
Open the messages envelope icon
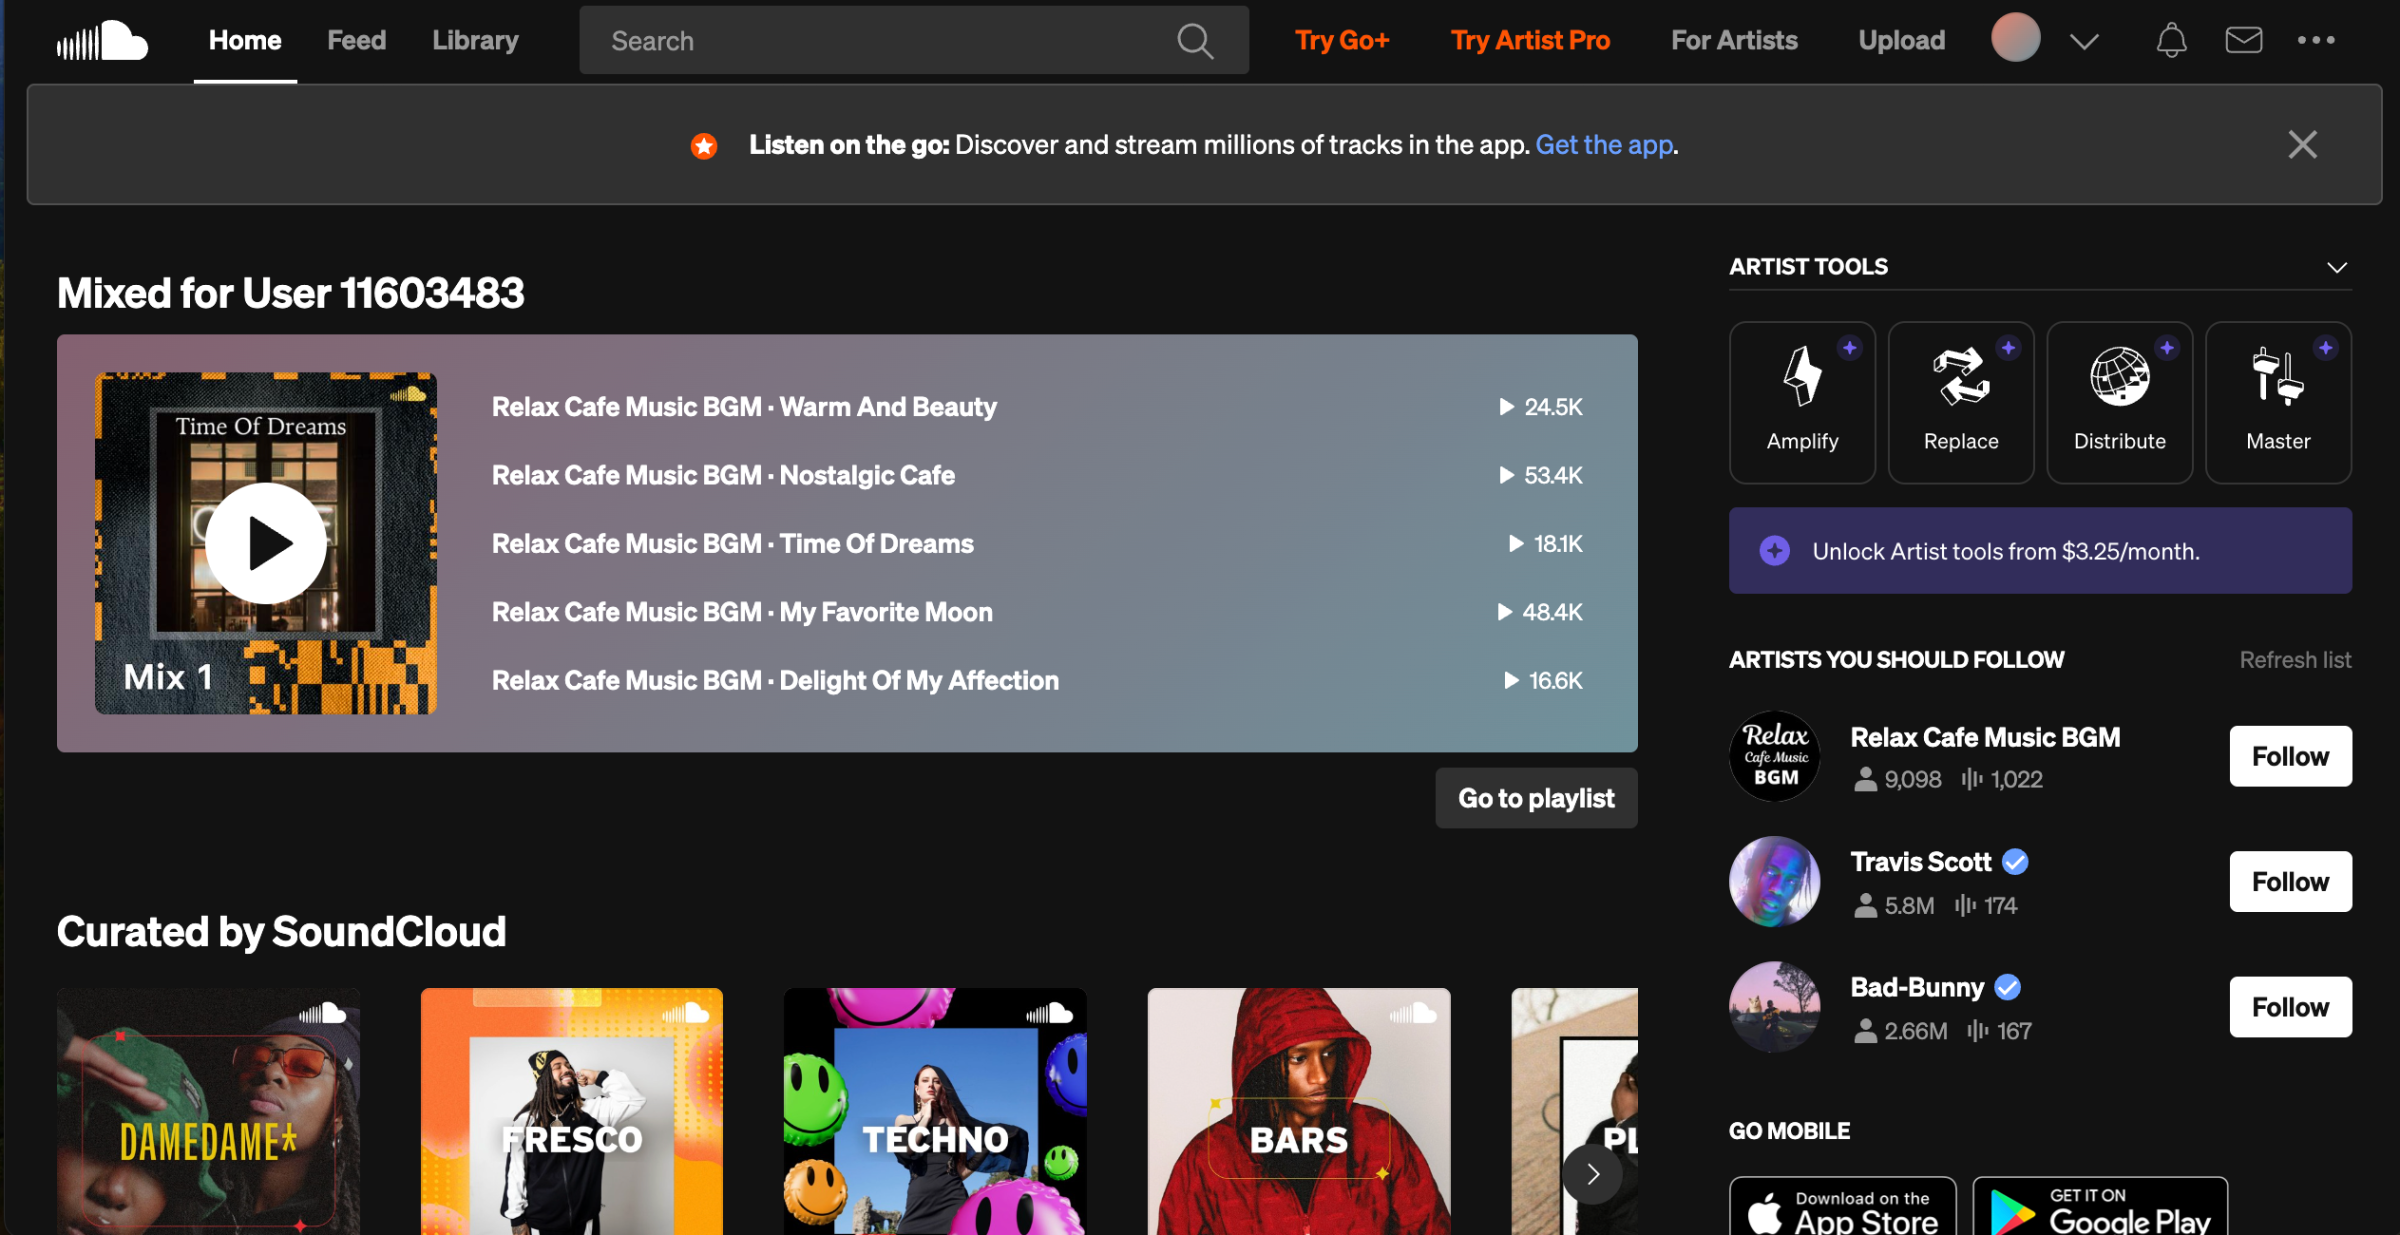(2244, 39)
